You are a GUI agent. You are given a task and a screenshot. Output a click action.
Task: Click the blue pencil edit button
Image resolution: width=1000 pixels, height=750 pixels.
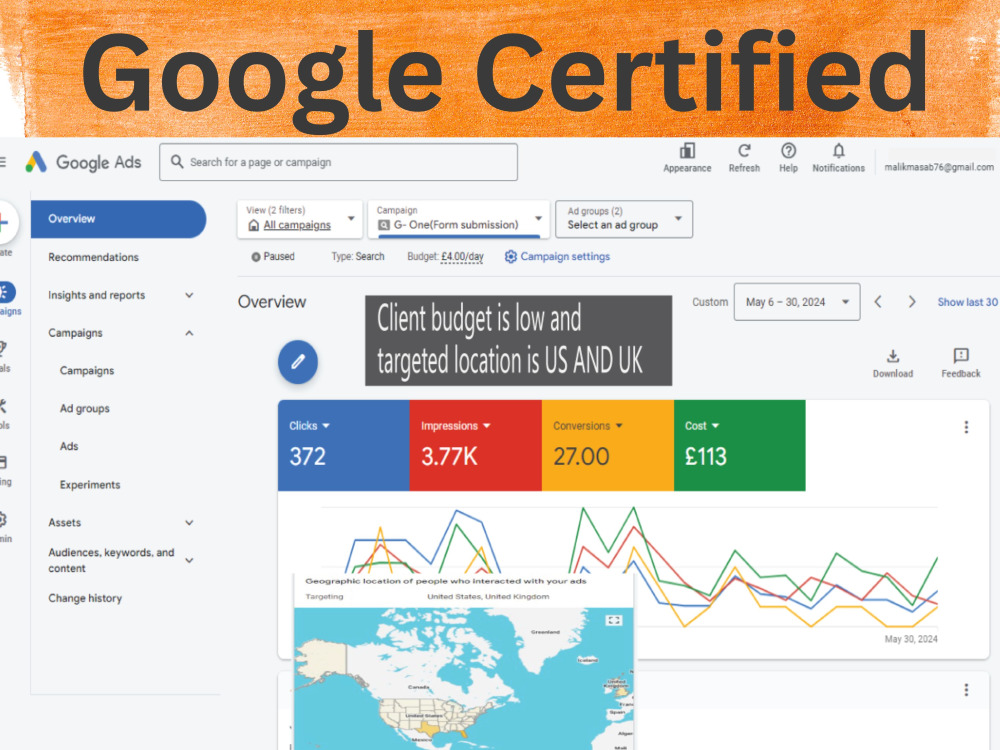tap(298, 362)
